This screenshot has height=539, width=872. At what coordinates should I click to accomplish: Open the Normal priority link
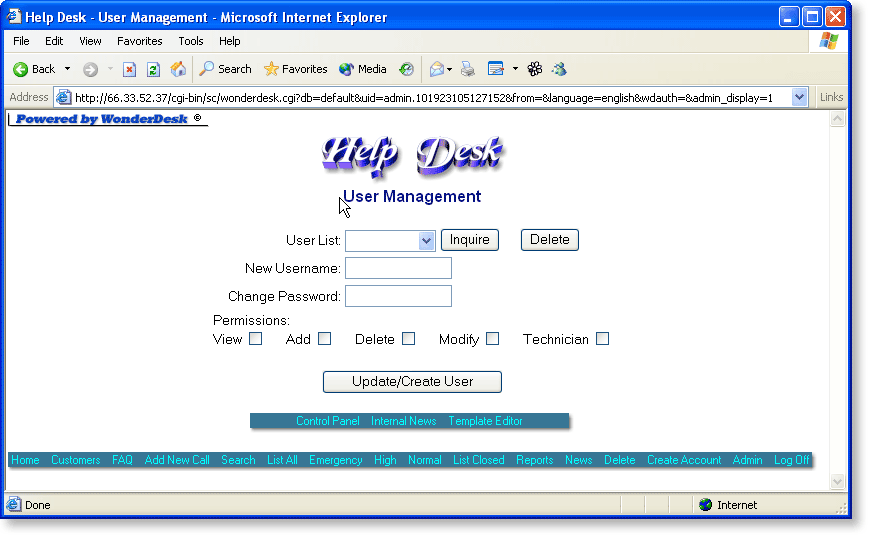(425, 460)
